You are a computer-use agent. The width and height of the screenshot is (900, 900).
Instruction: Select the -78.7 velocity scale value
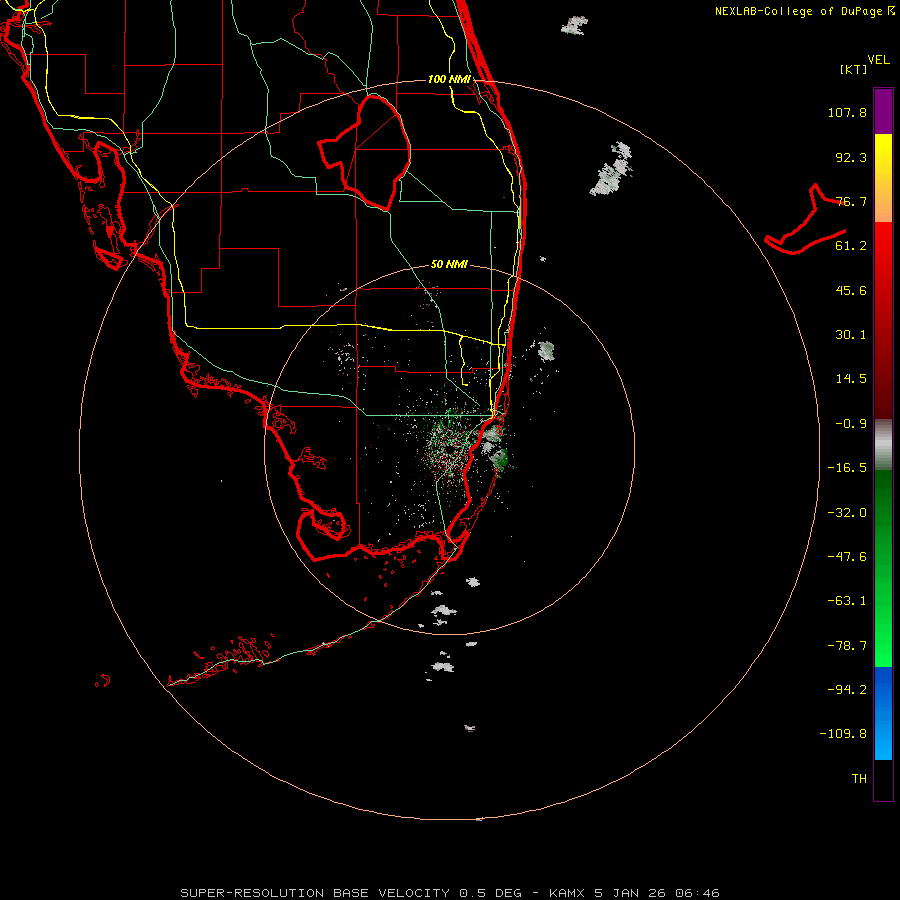(x=847, y=646)
